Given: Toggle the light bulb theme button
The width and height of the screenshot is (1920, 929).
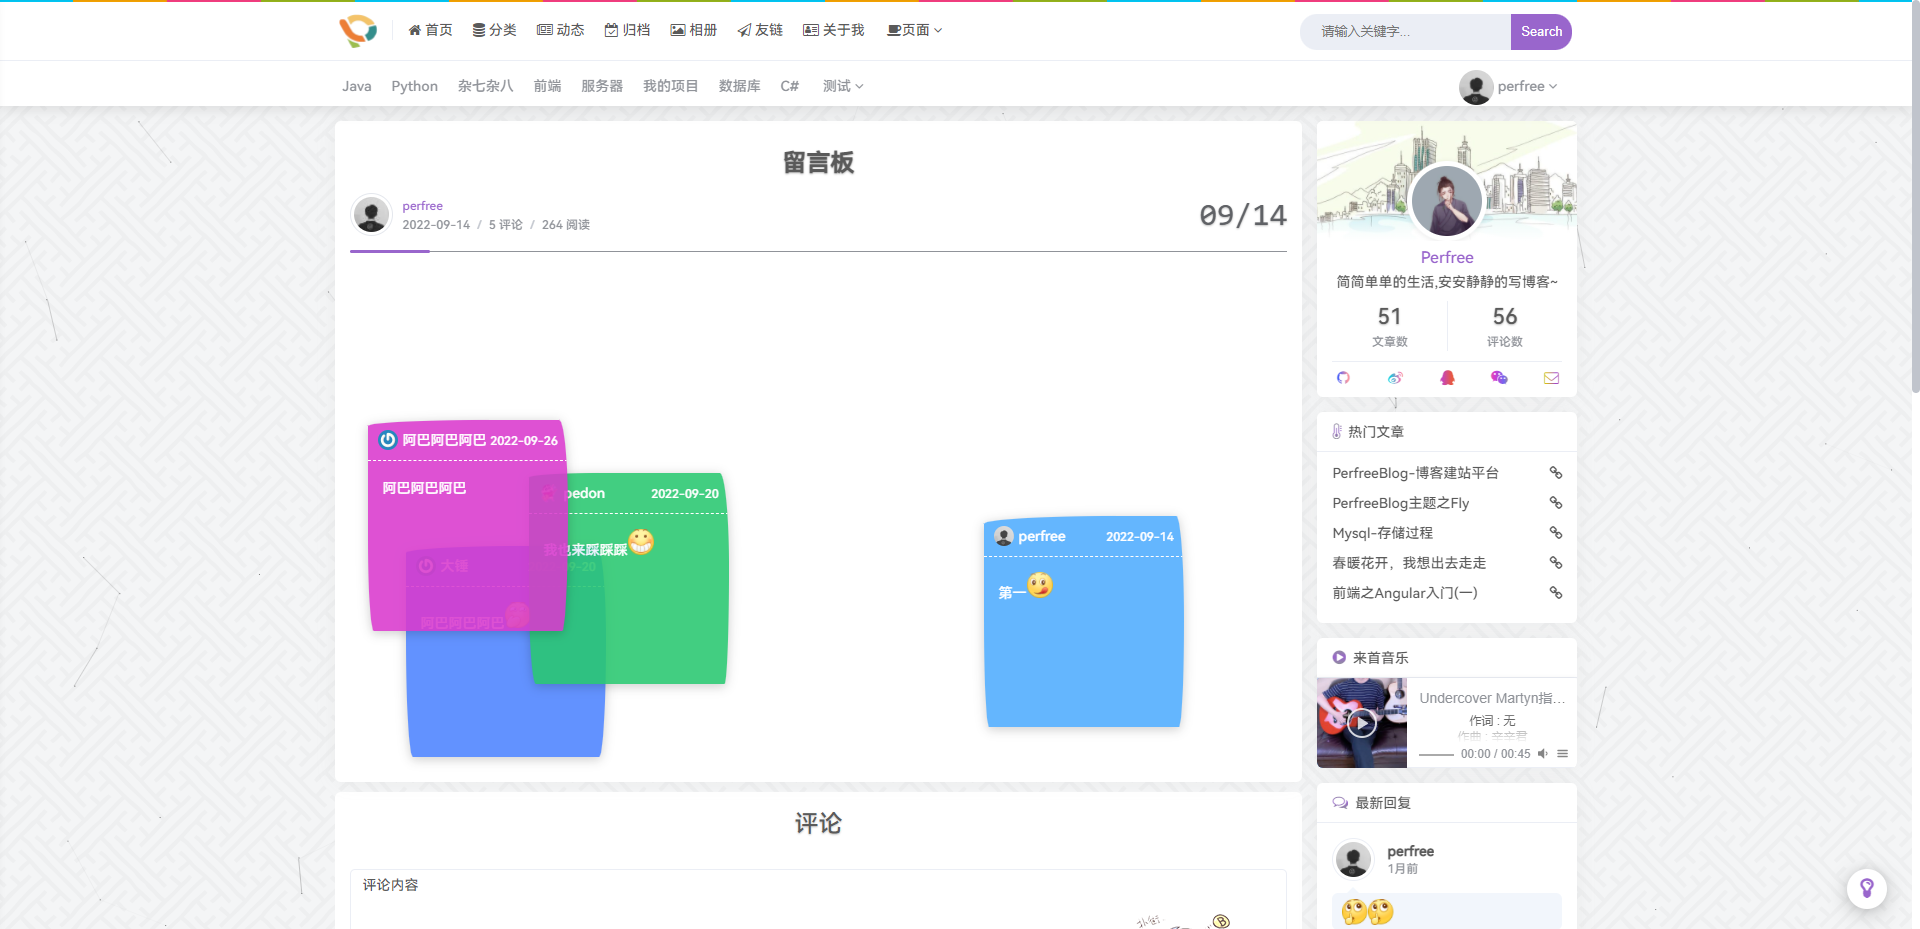Looking at the screenshot, I should point(1867,889).
